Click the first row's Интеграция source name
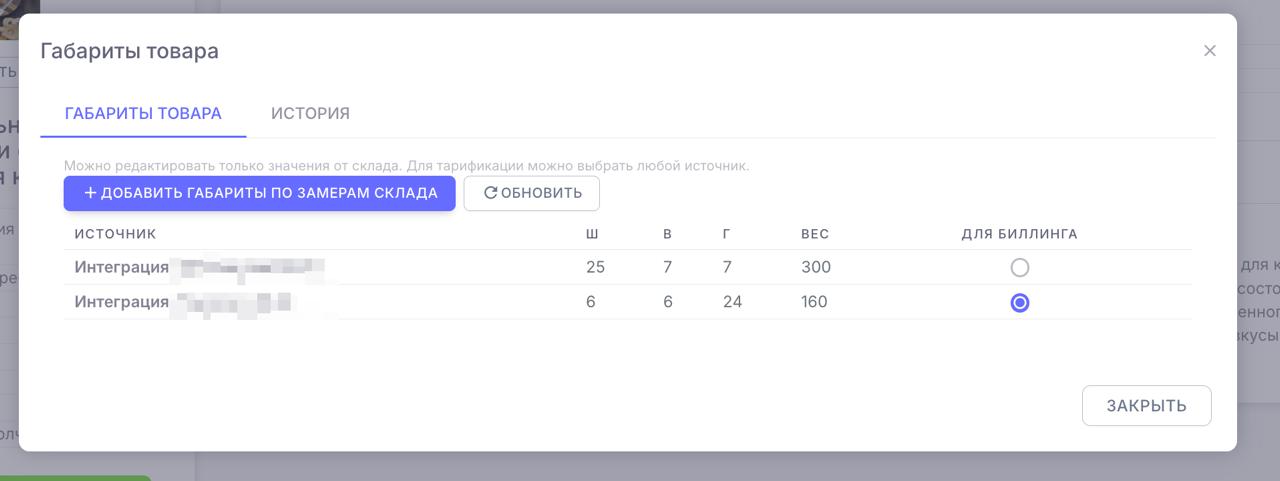The height and width of the screenshot is (481, 1280). (x=121, y=268)
